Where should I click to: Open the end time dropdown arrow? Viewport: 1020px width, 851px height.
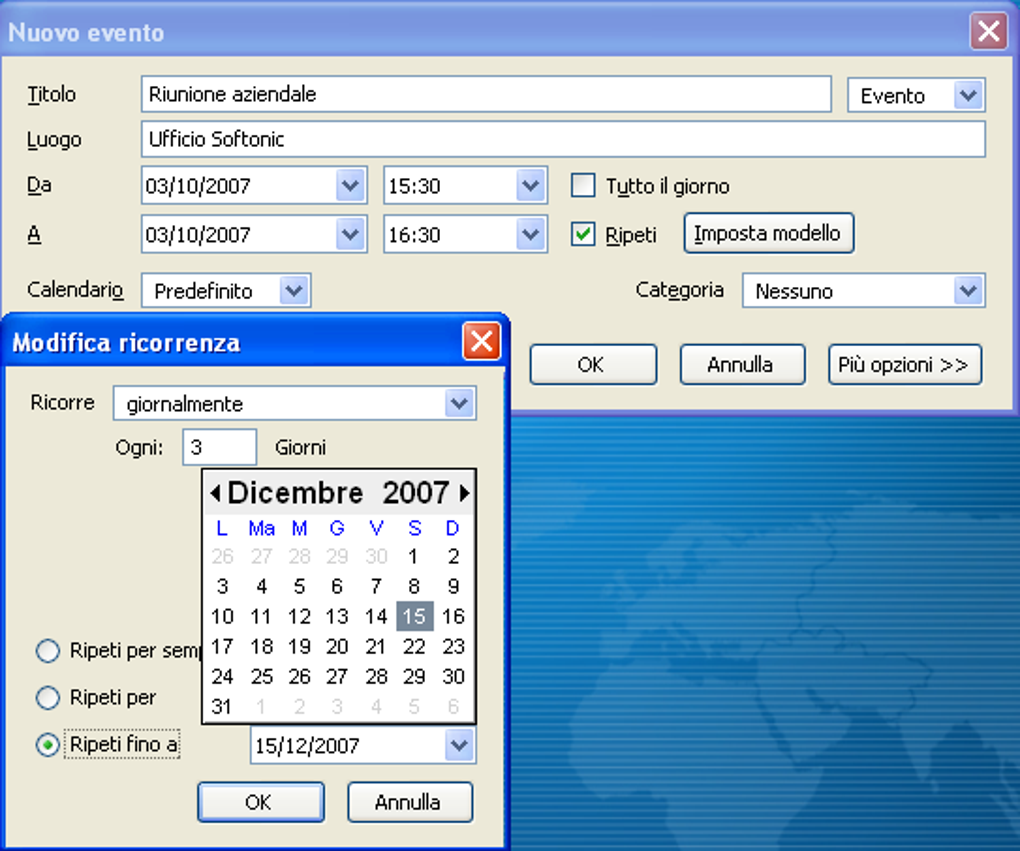[x=530, y=234]
